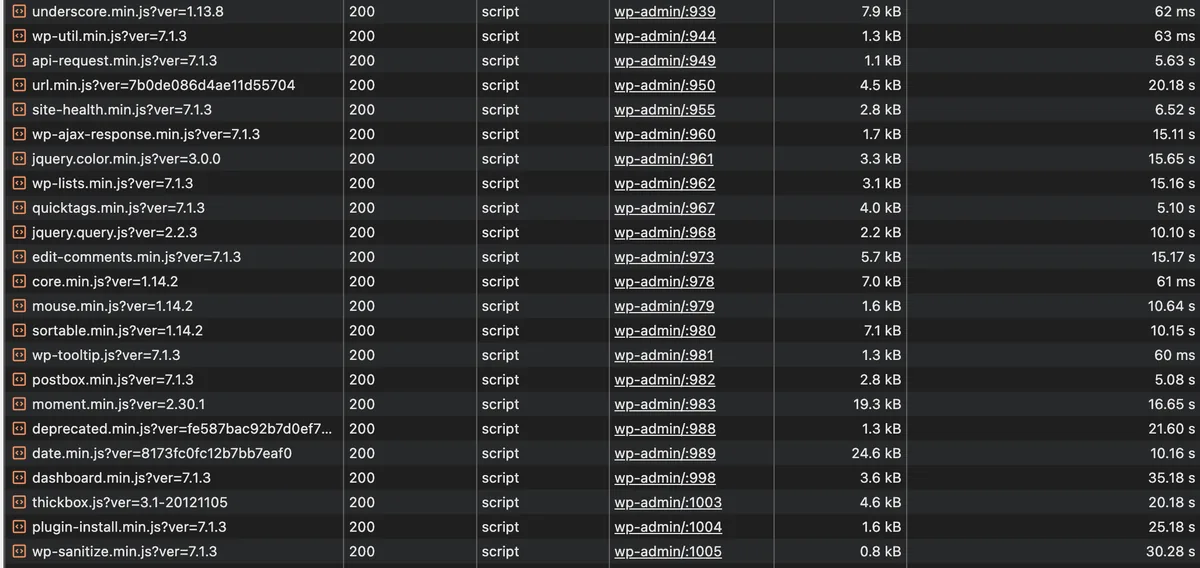Click script icon beside thickbox.js
Screen dimensions: 1200x568
18,503
